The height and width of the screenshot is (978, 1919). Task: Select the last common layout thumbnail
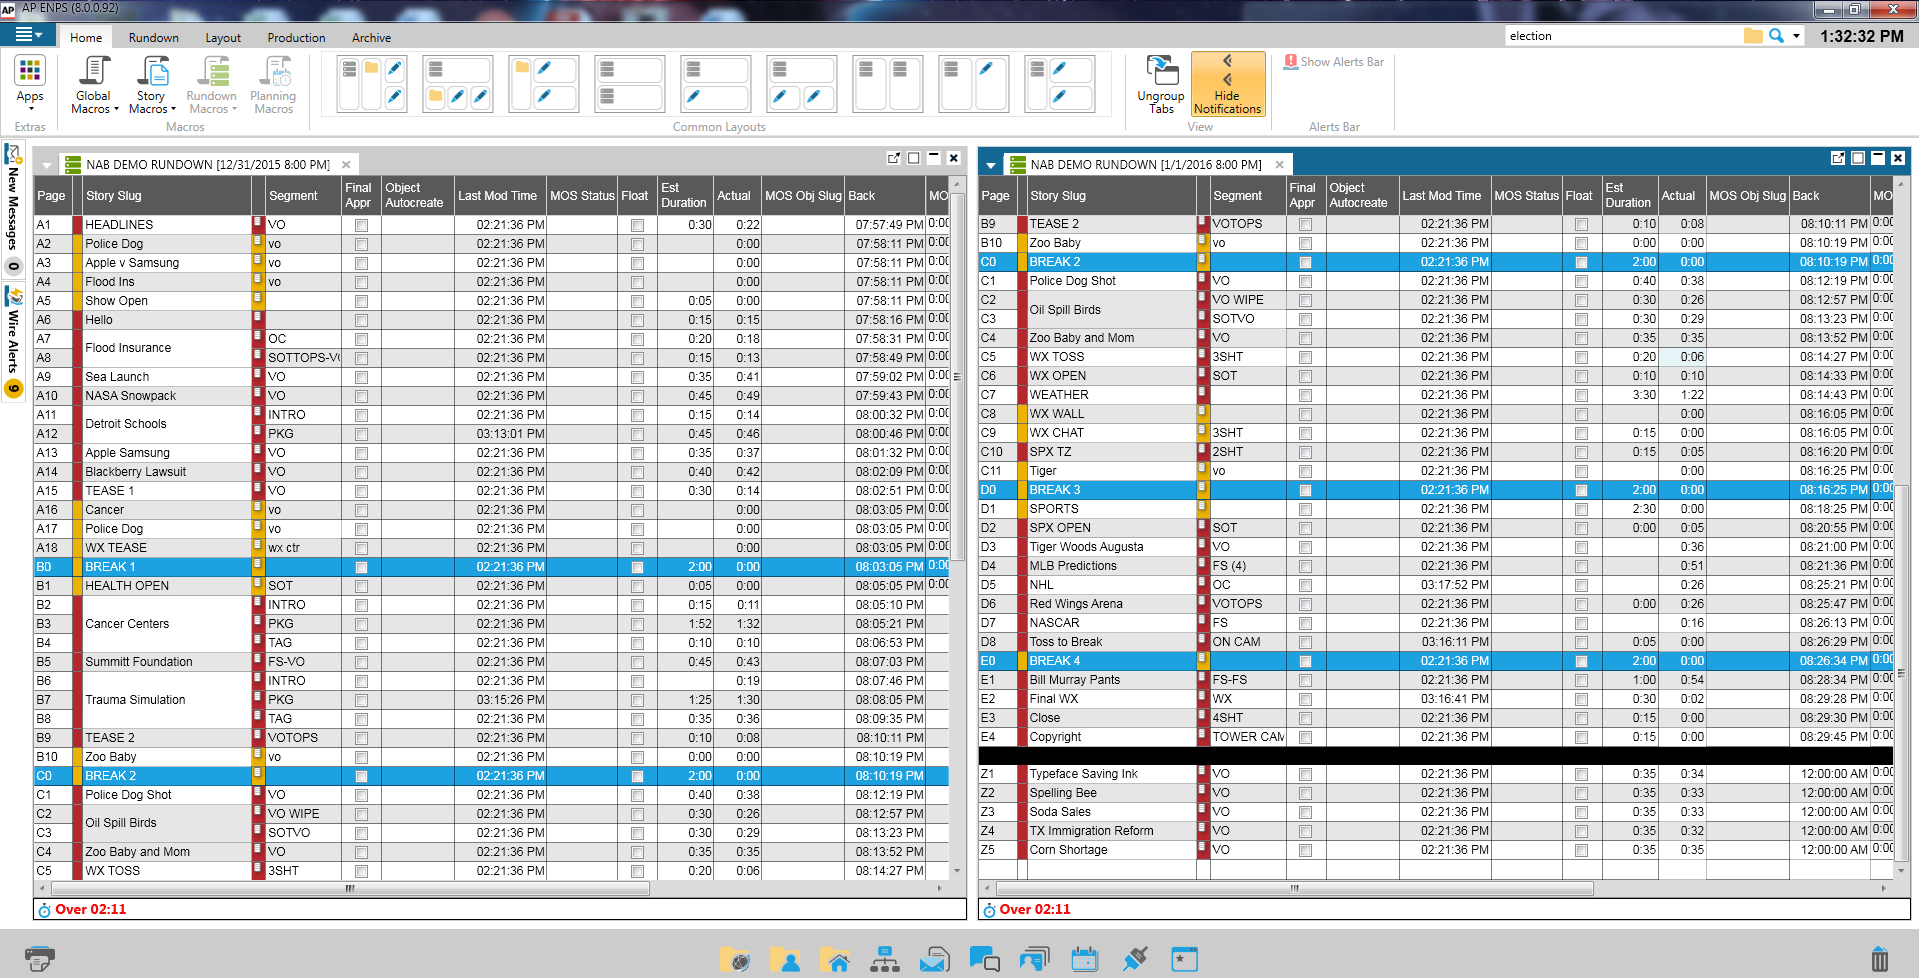[x=1060, y=83]
